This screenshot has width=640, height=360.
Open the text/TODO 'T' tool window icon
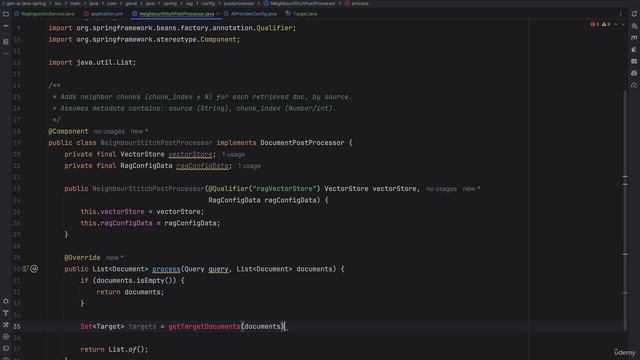click(6, 313)
